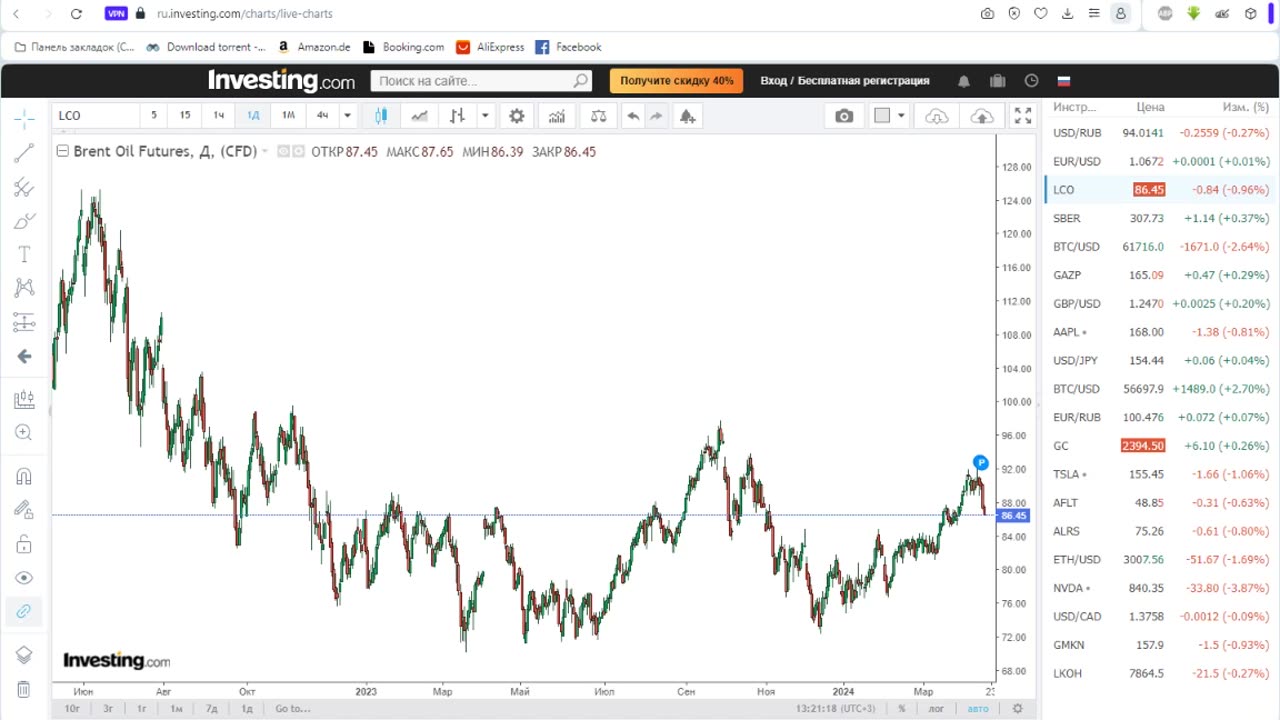1280x720 pixels.
Task: Click the site search field
Action: 481,81
